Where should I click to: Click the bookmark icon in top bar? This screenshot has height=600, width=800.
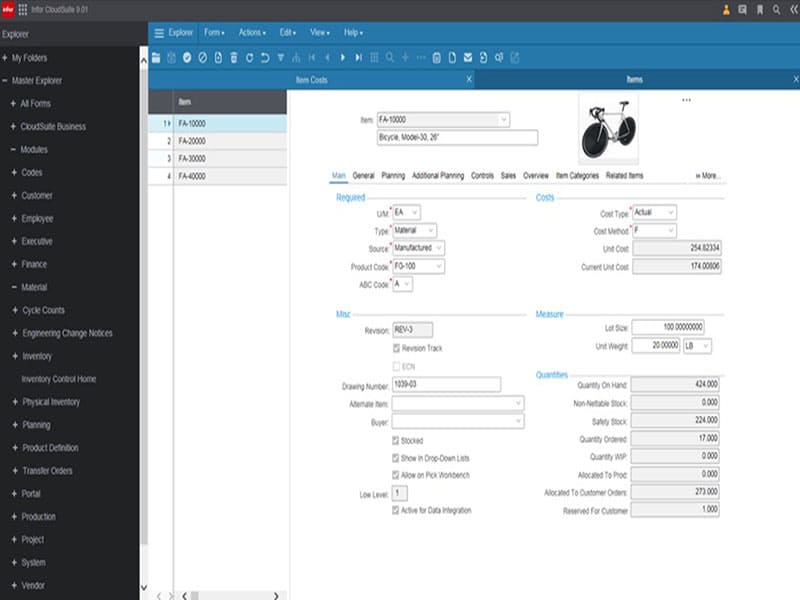coord(759,10)
